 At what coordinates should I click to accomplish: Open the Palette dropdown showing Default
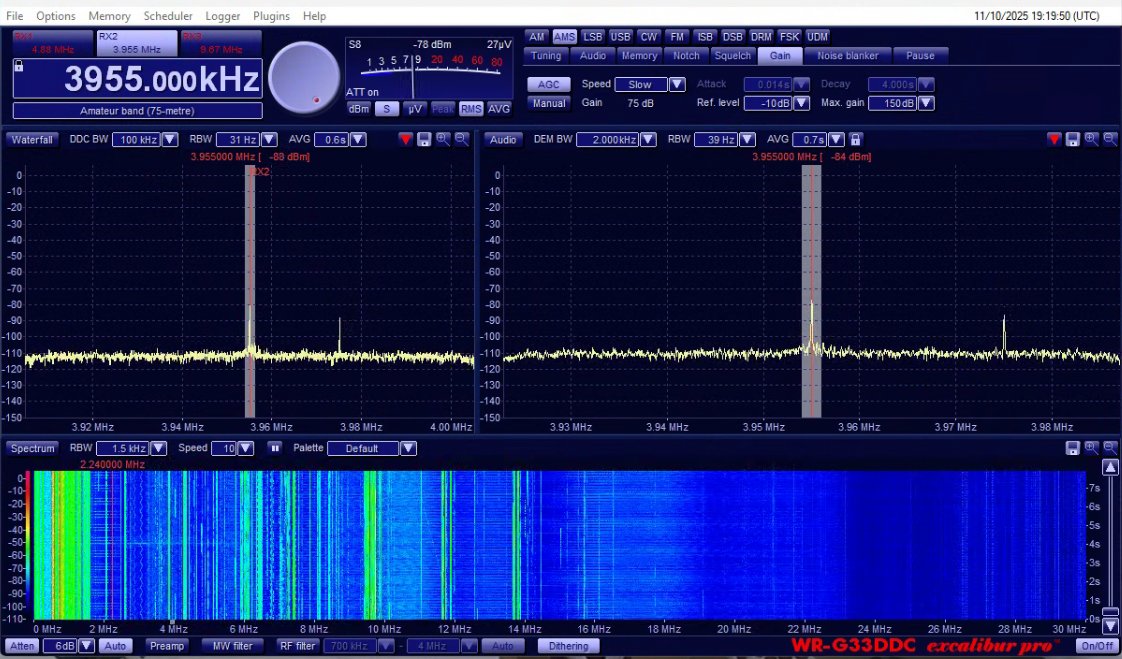coord(407,448)
